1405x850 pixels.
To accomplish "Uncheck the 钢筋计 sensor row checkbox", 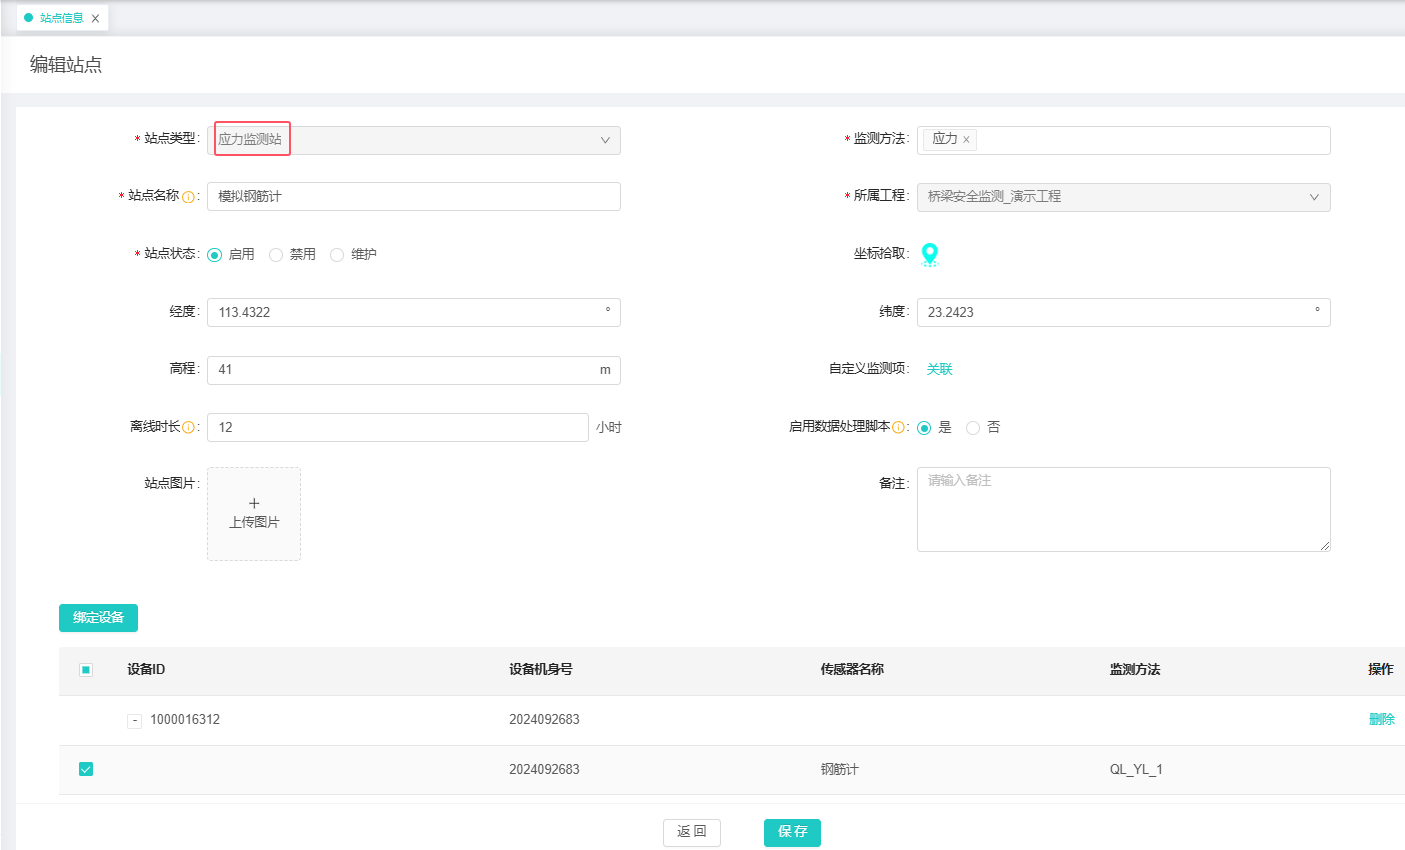I will coord(86,769).
